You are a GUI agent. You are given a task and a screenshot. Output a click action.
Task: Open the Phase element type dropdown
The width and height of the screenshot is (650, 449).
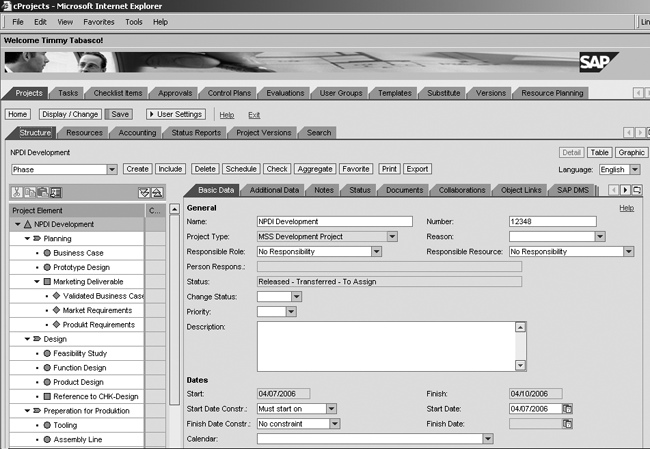[112, 170]
